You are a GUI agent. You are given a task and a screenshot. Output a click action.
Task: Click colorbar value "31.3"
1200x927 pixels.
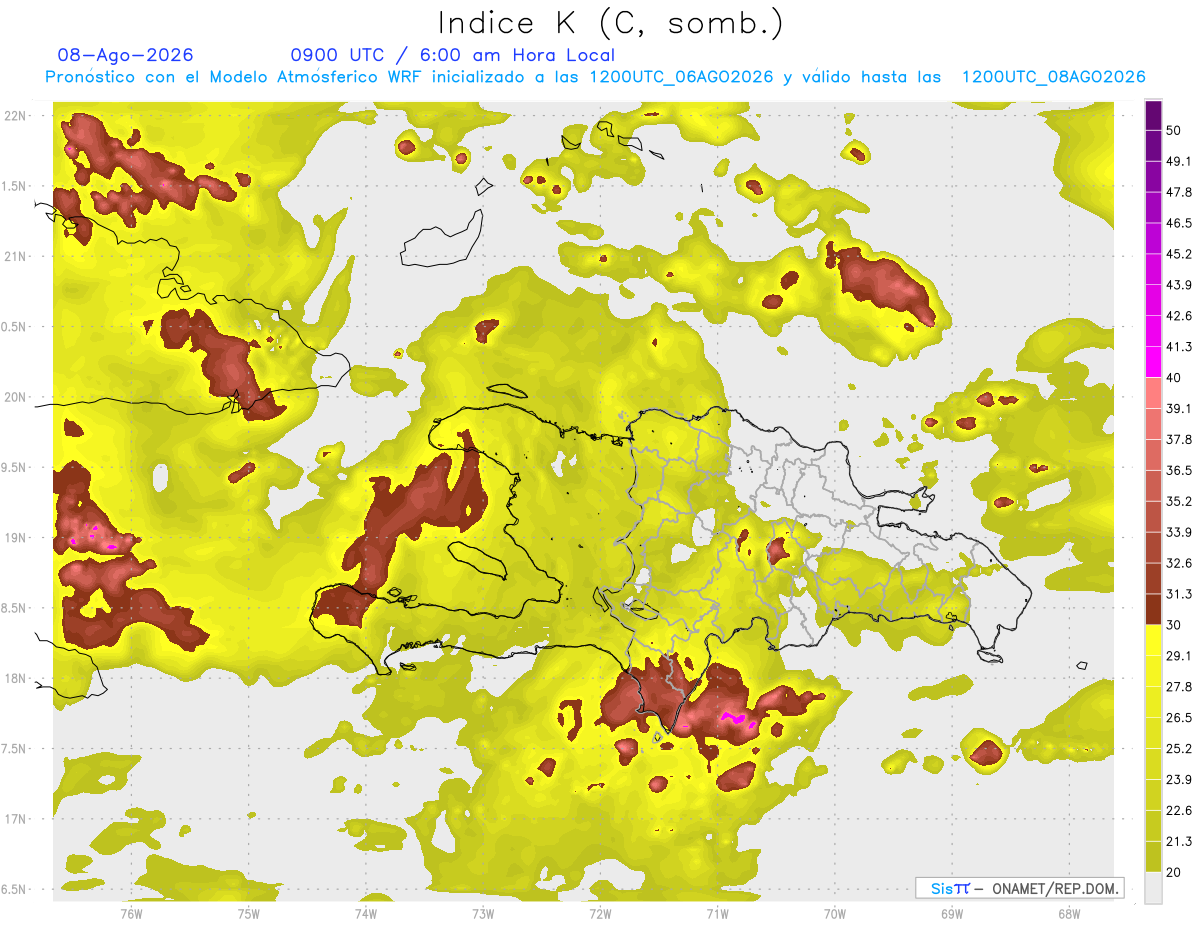click(1178, 594)
